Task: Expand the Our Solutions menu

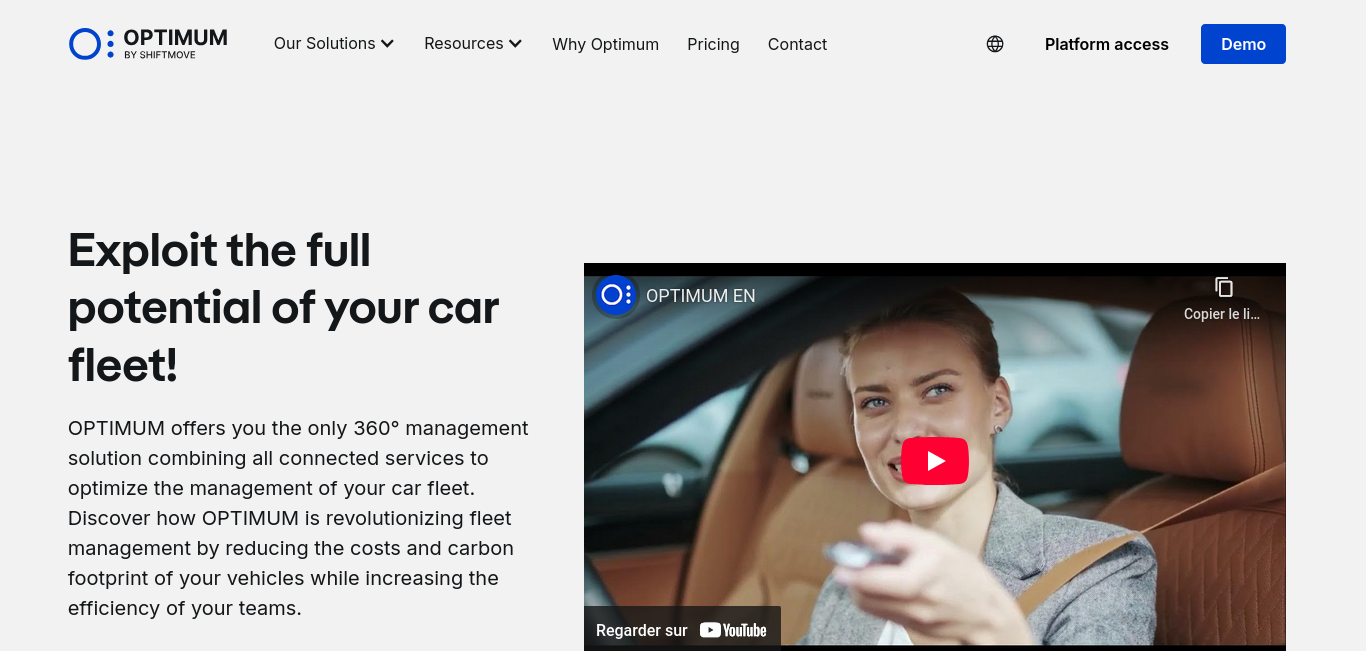Action: [x=324, y=44]
